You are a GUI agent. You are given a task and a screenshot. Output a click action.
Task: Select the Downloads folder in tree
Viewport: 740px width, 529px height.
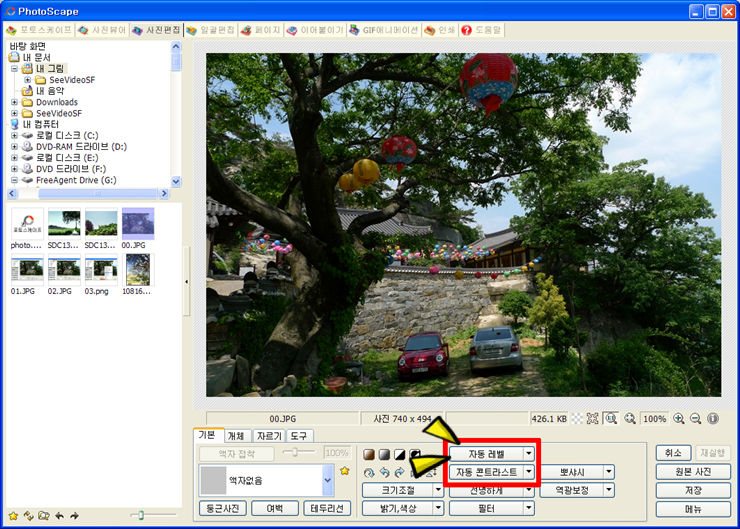[x=56, y=102]
